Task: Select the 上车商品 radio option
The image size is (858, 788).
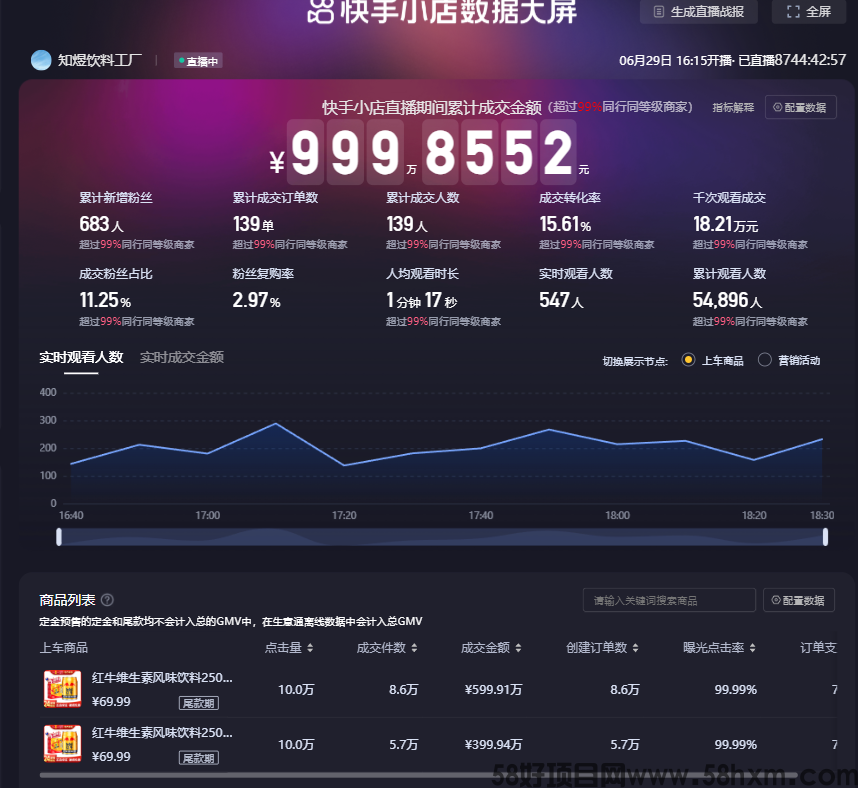Action: coord(688,360)
